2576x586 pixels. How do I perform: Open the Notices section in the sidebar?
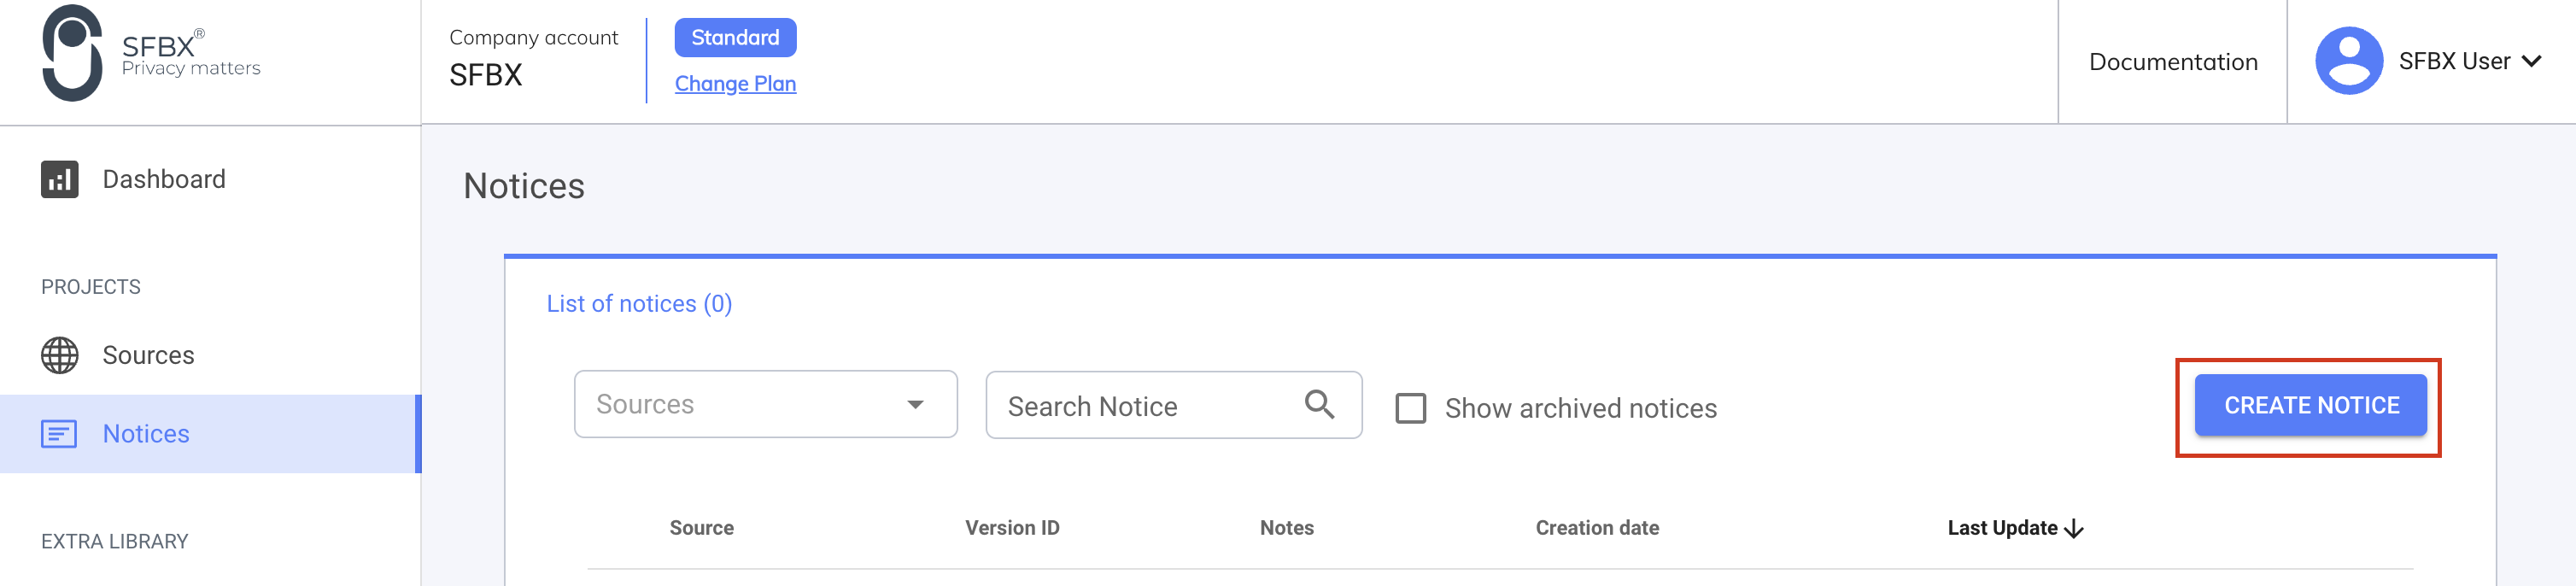tap(146, 434)
